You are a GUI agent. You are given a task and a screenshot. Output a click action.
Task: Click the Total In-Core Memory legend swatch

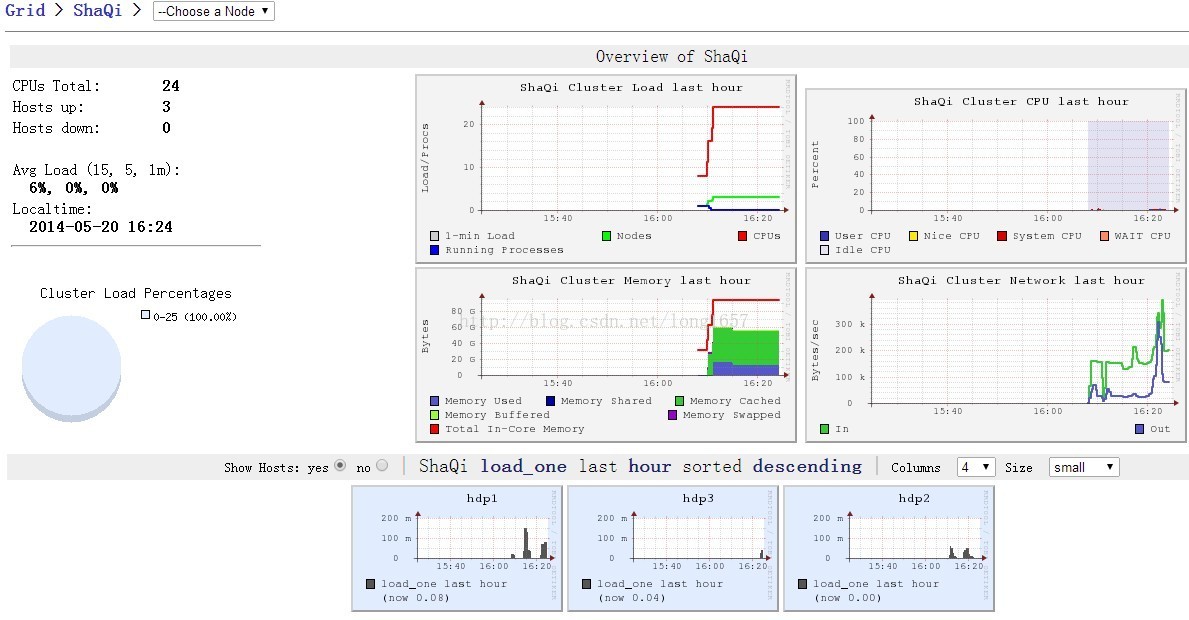435,429
